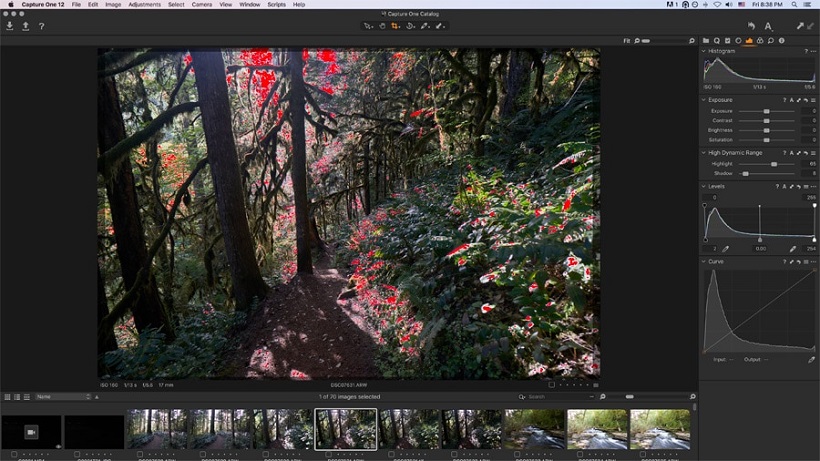820x461 pixels.
Task: Toggle the ascending sort arrow
Action: [x=97, y=397]
